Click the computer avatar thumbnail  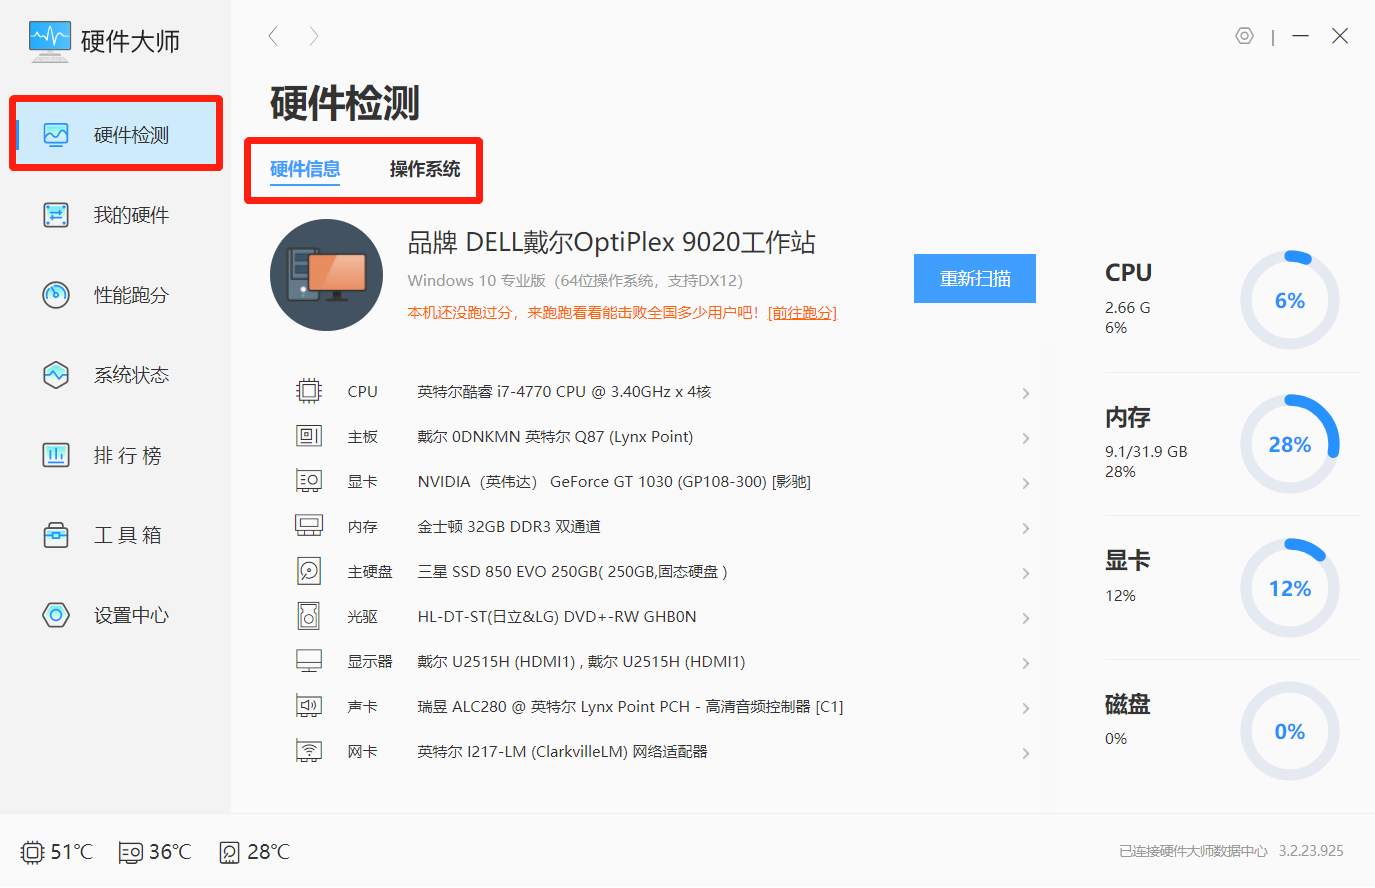326,275
